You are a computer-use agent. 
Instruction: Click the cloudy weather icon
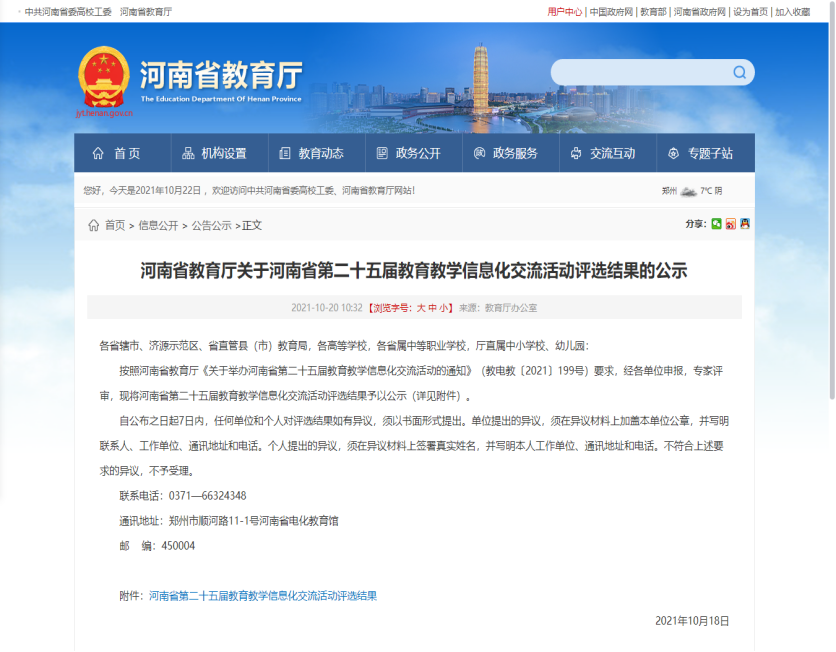[688, 190]
